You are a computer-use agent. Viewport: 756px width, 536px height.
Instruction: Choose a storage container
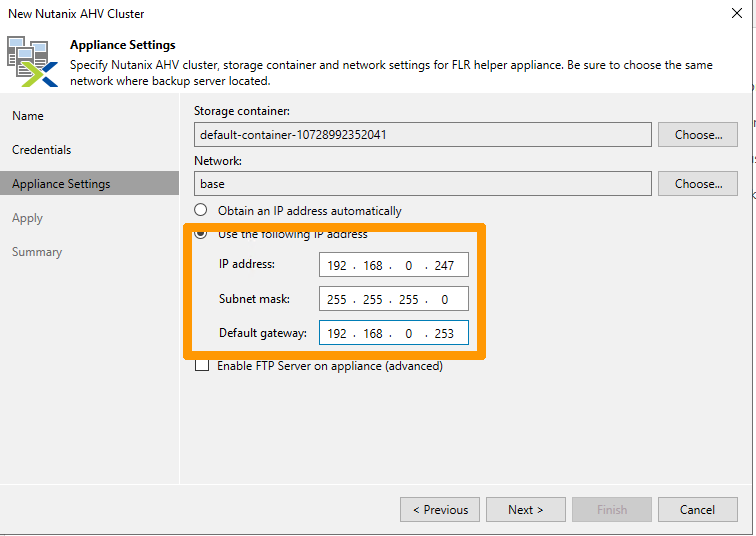[698, 134]
